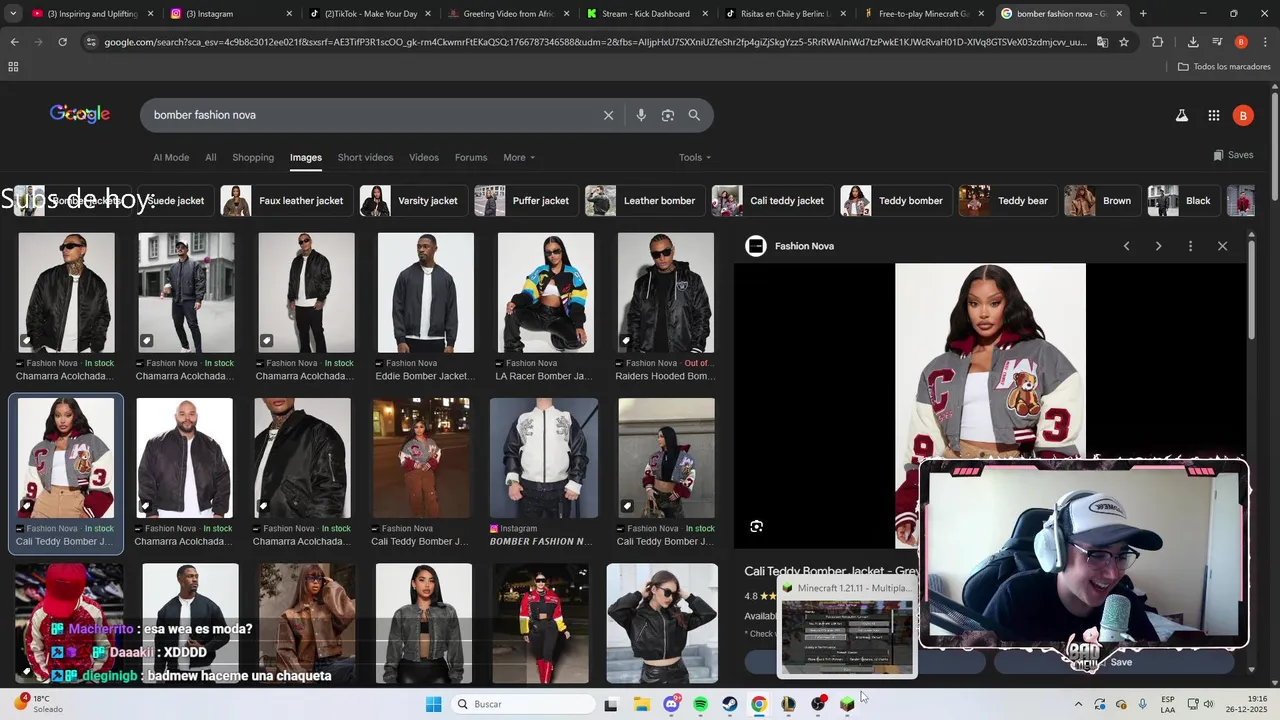Filter by Brown color chip
The image size is (1280, 720).
click(x=1102, y=201)
